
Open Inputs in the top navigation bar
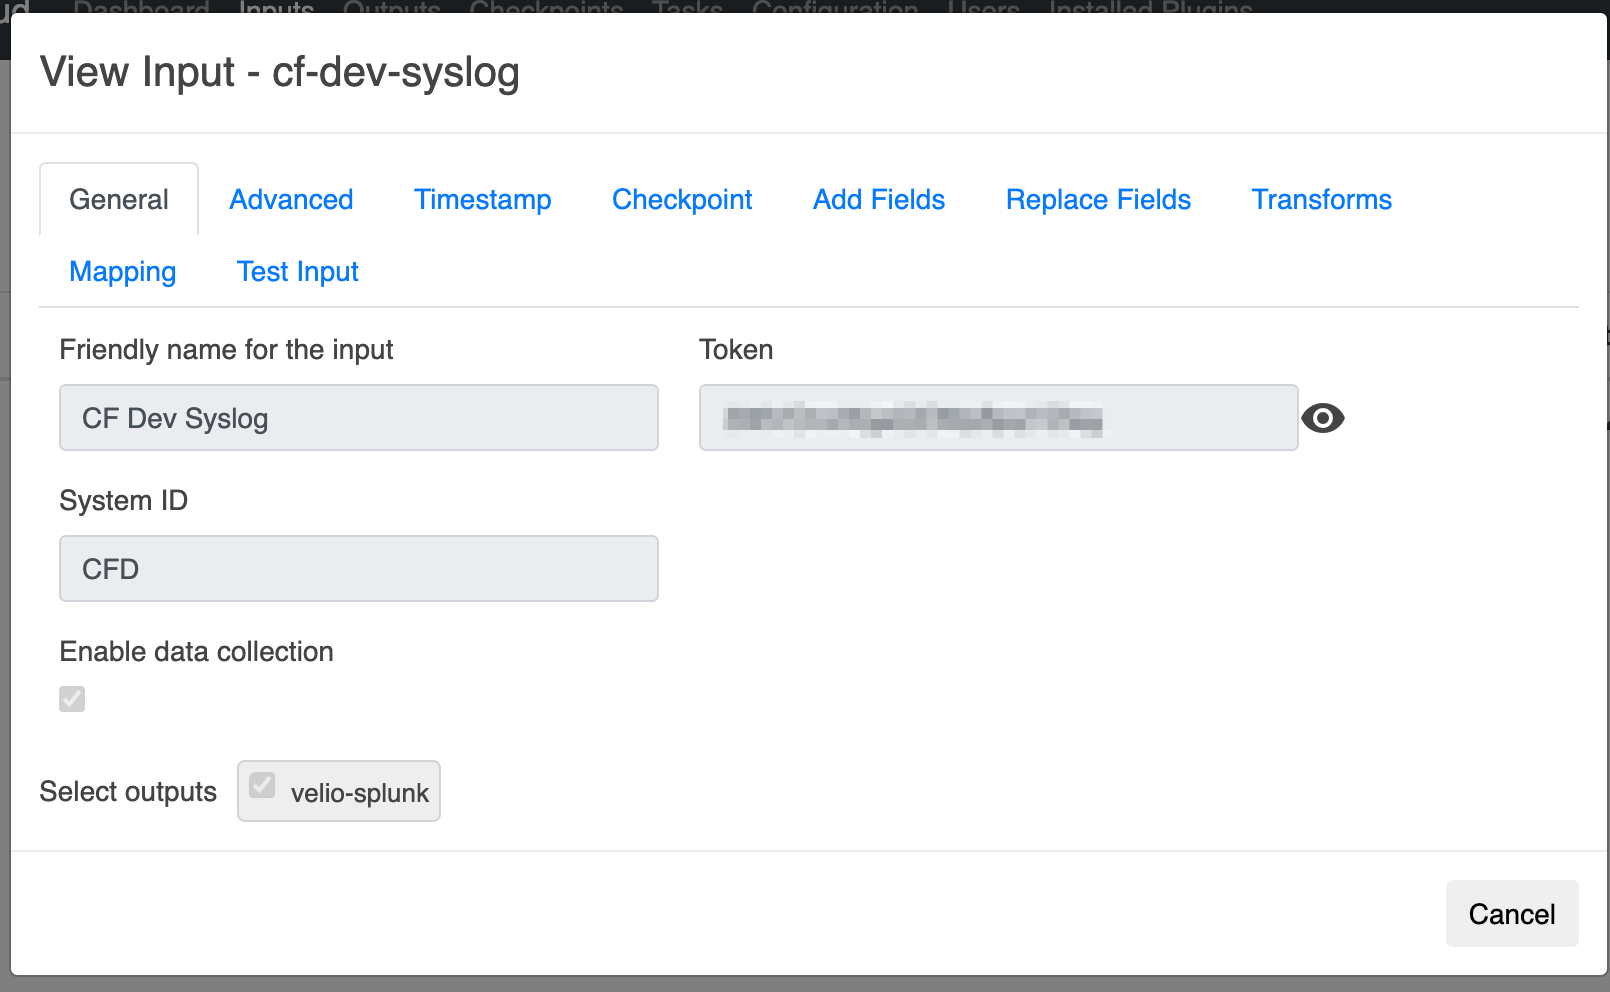pos(277,7)
